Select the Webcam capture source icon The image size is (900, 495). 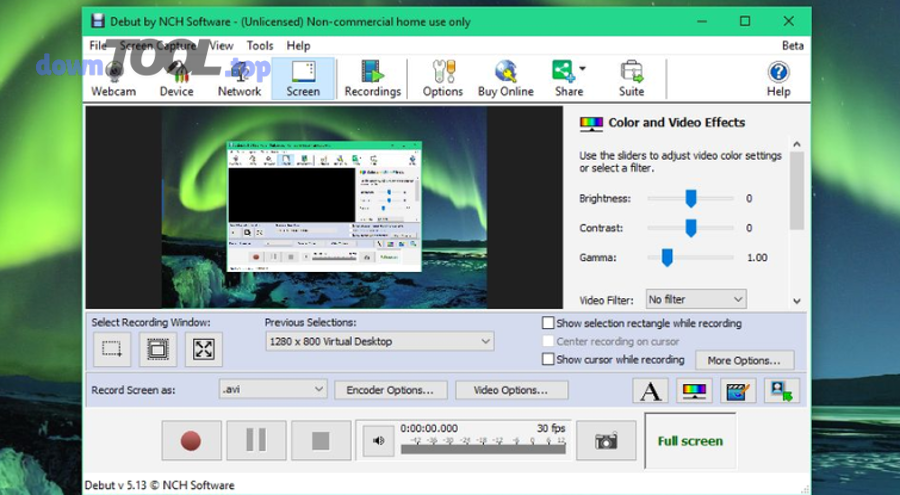[x=113, y=78]
